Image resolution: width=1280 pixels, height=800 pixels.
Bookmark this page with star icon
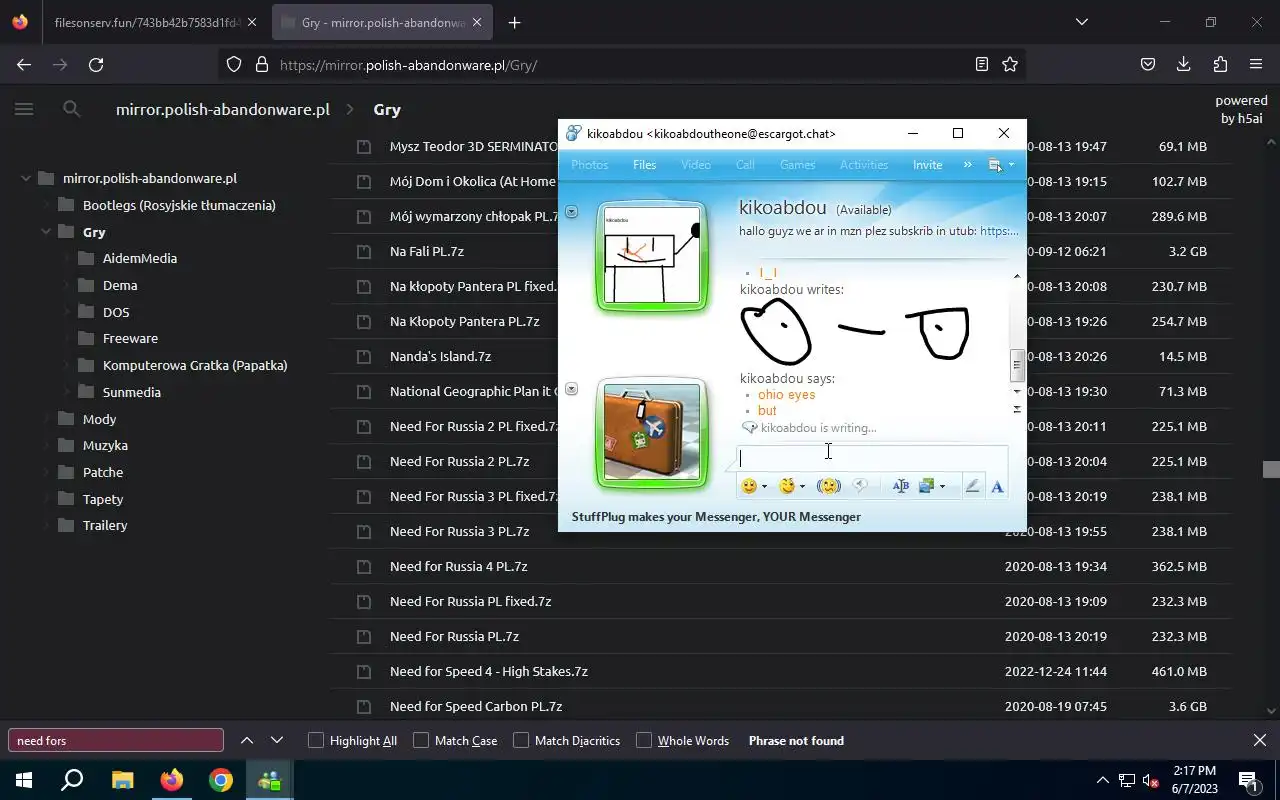[x=1010, y=64]
